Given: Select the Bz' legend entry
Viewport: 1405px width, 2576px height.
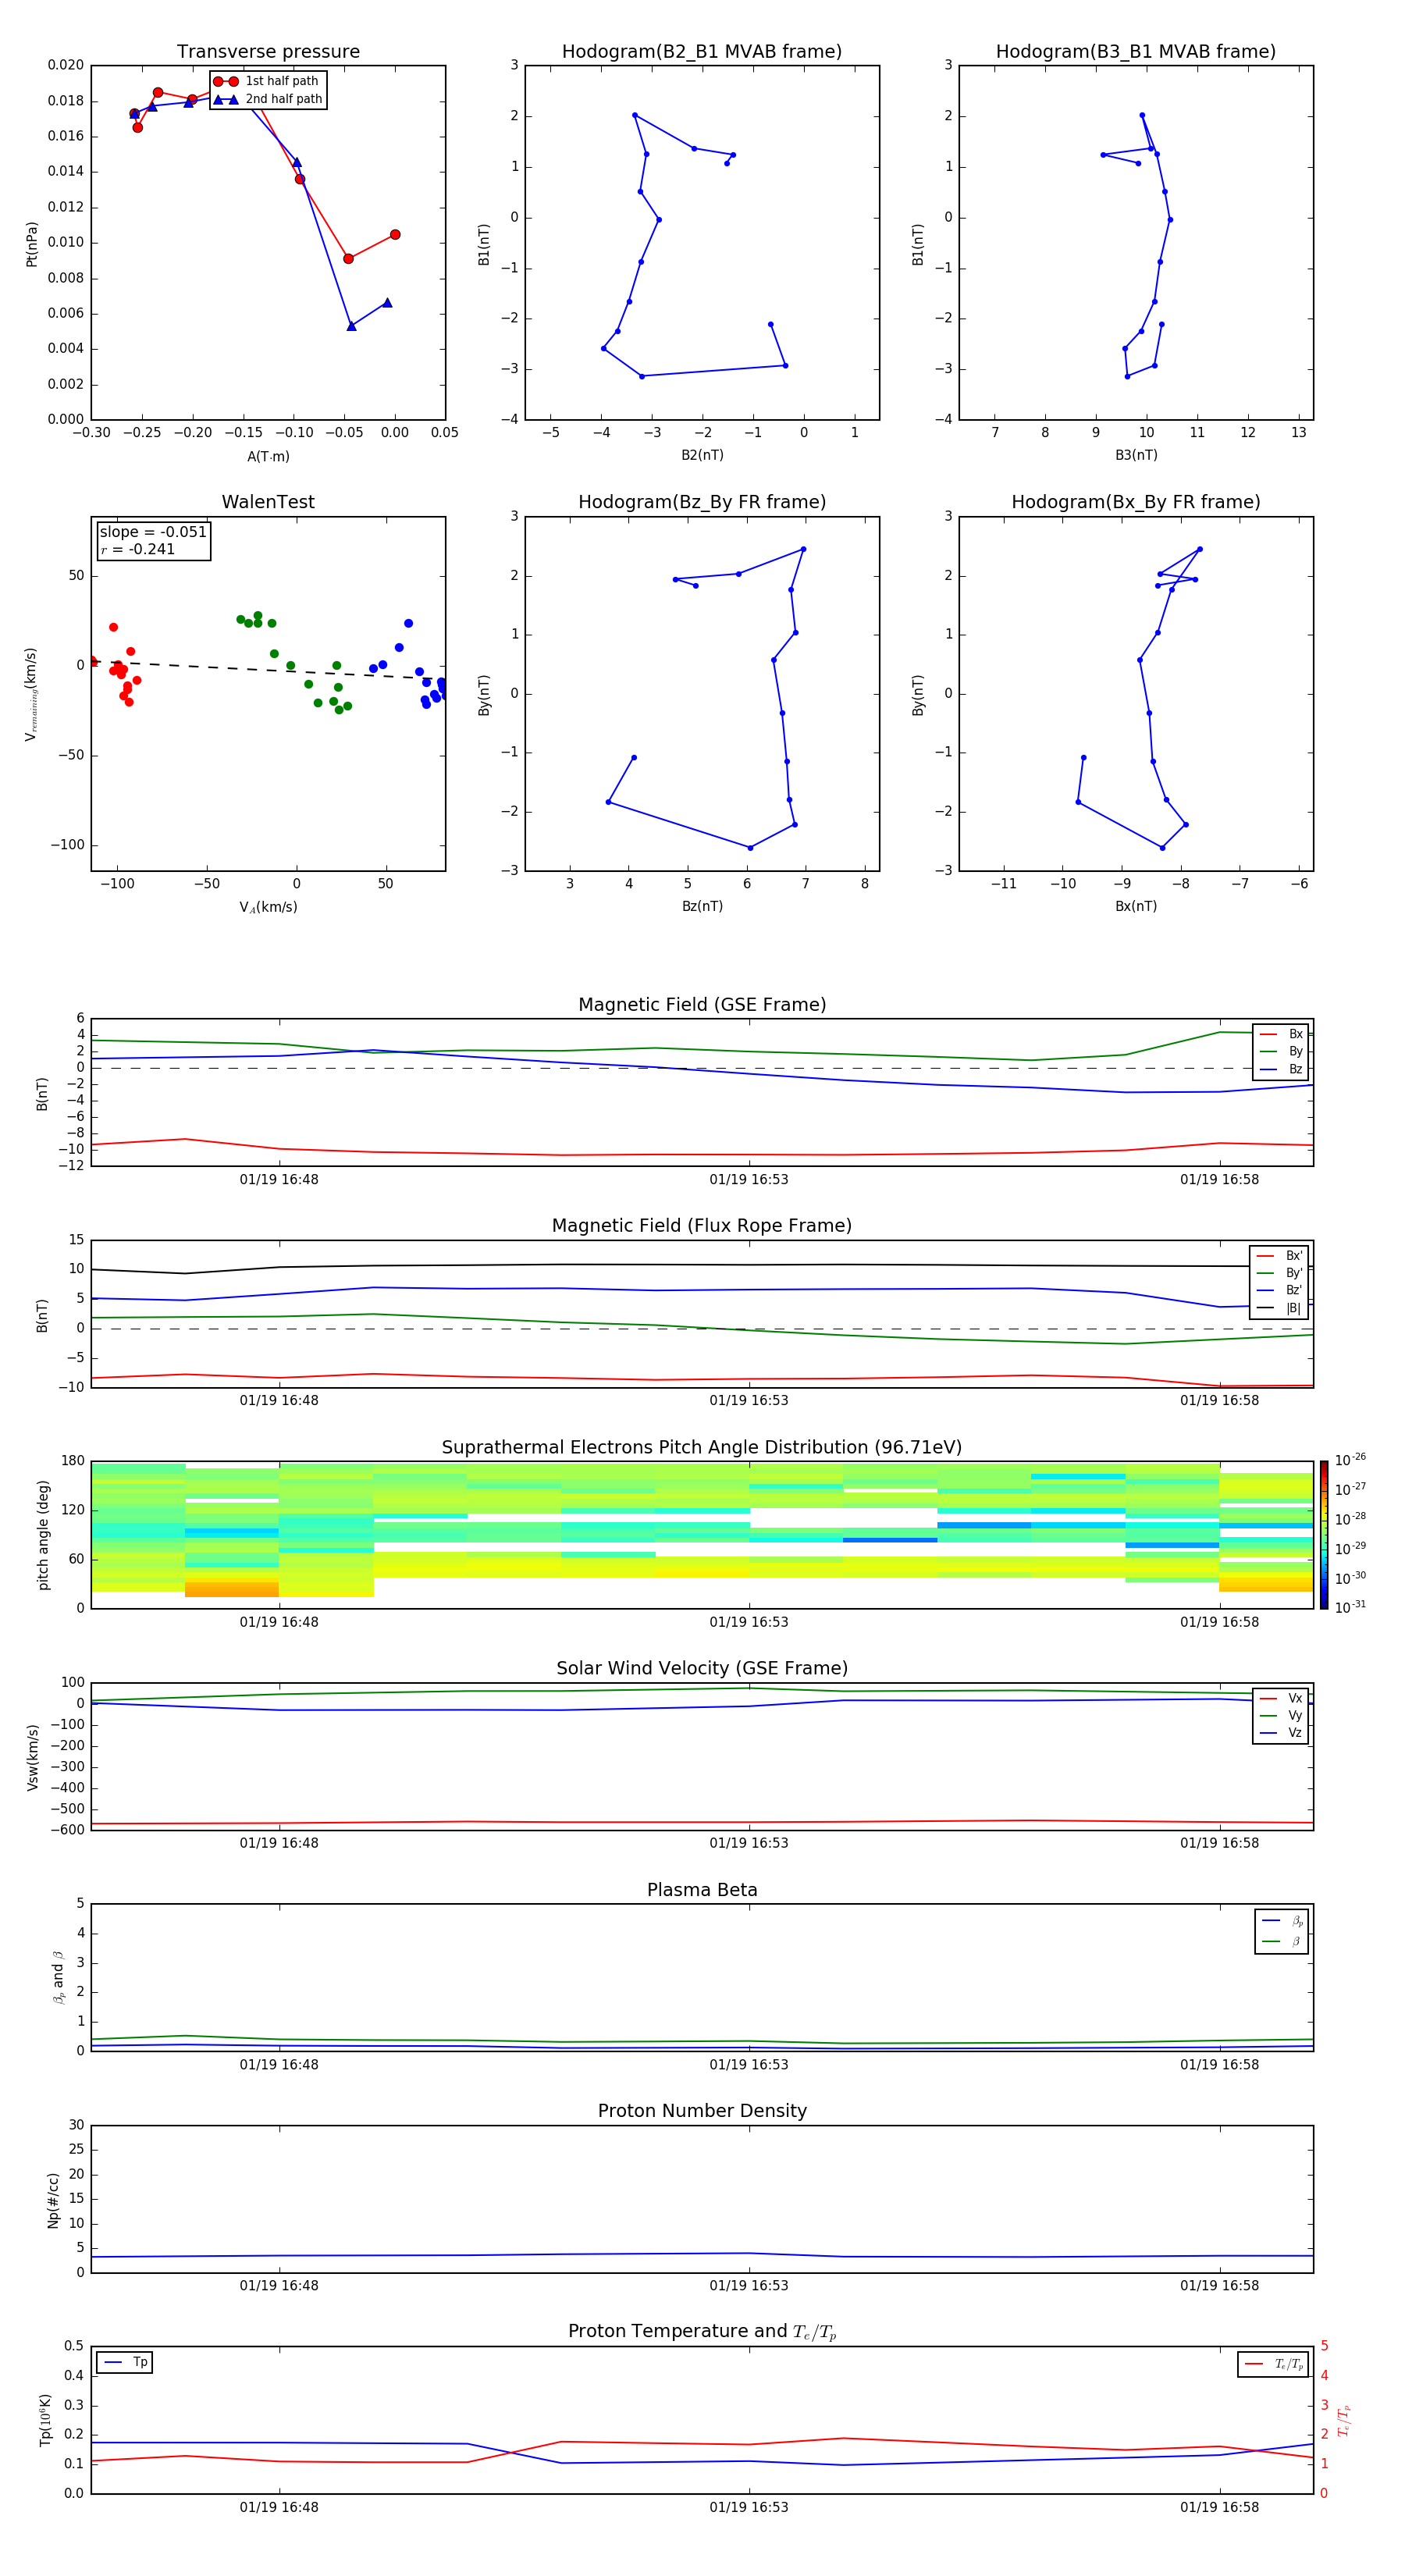Looking at the screenshot, I should coord(1279,1290).
